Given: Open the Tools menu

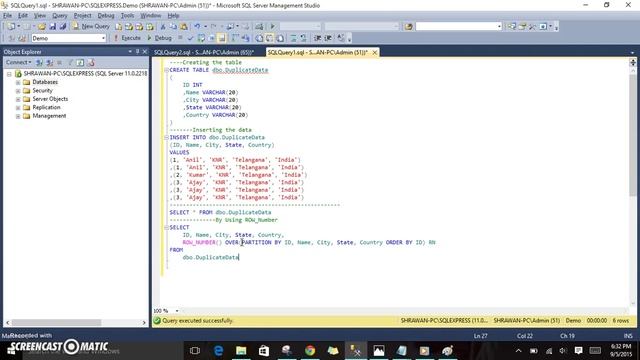Looking at the screenshot, I should (x=127, y=16).
